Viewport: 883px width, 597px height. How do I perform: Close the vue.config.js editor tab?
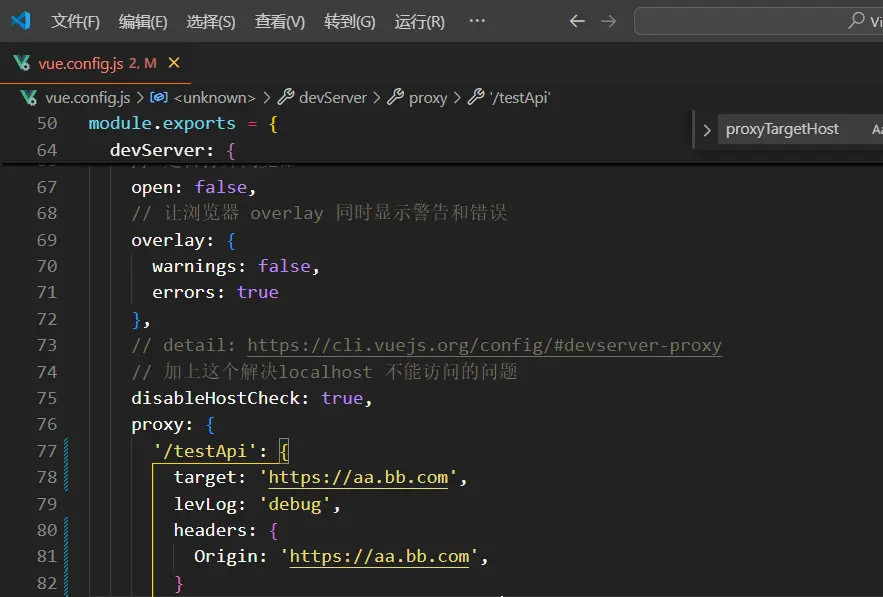point(175,63)
